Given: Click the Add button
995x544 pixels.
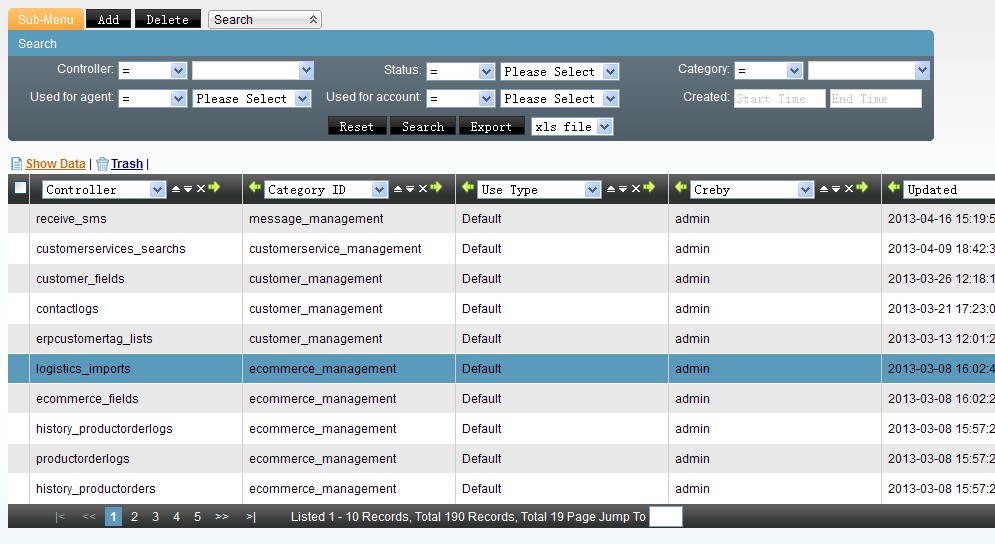Looking at the screenshot, I should tap(108, 19).
